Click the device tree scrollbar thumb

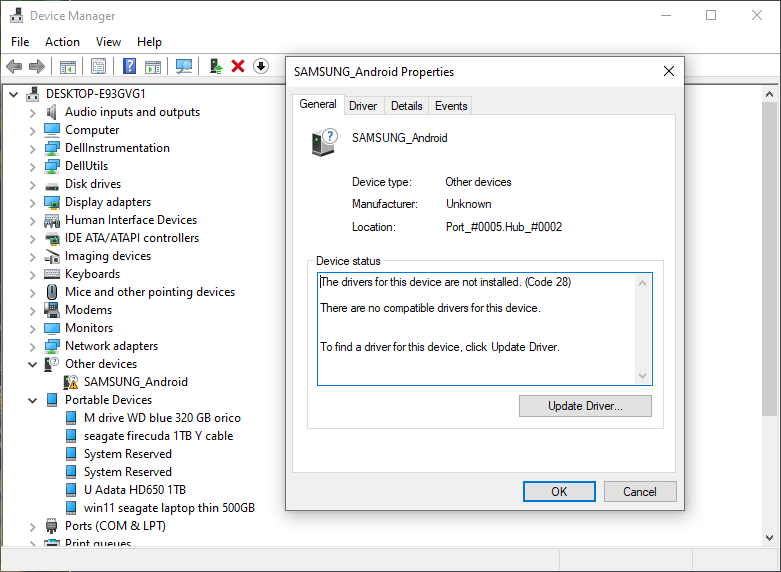[770, 259]
